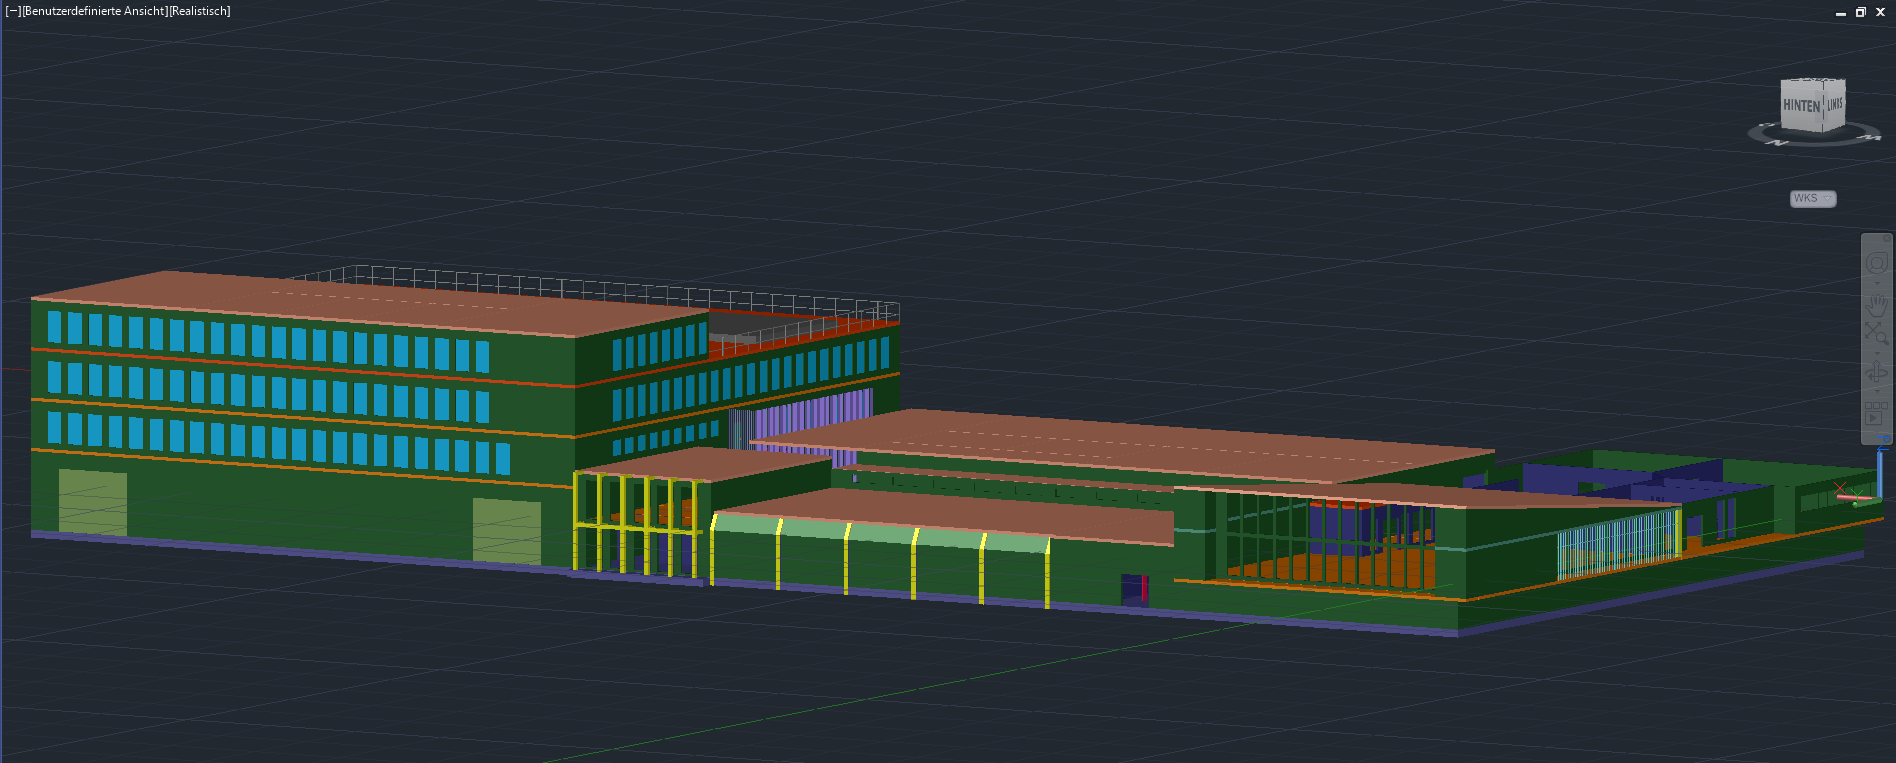Expand the orbit options arrow below Orbit
1896x763 pixels.
point(1876,391)
